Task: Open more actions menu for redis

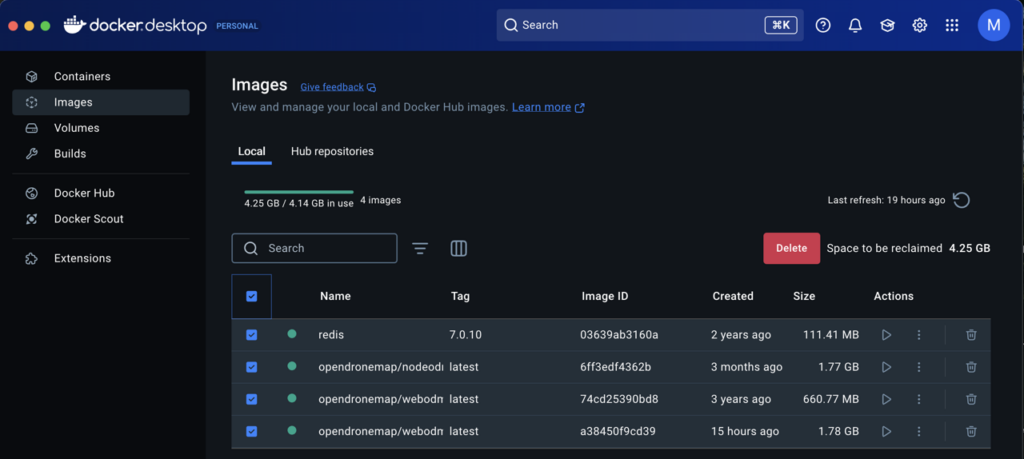Action: click(919, 335)
